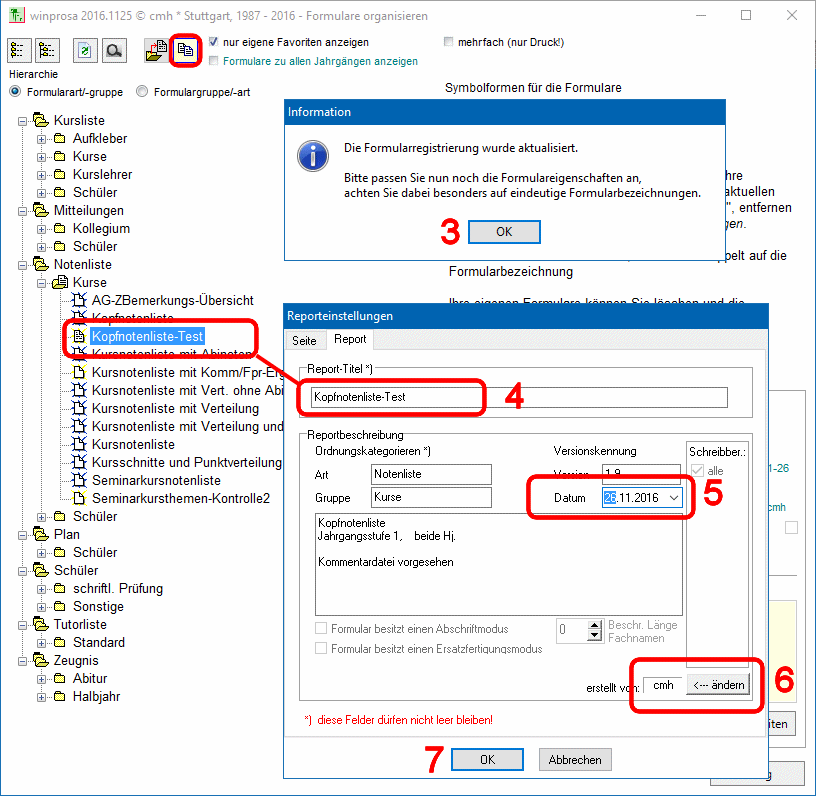Click the import form from folder icon
Screen dimensions: 816x796
click(x=155, y=51)
